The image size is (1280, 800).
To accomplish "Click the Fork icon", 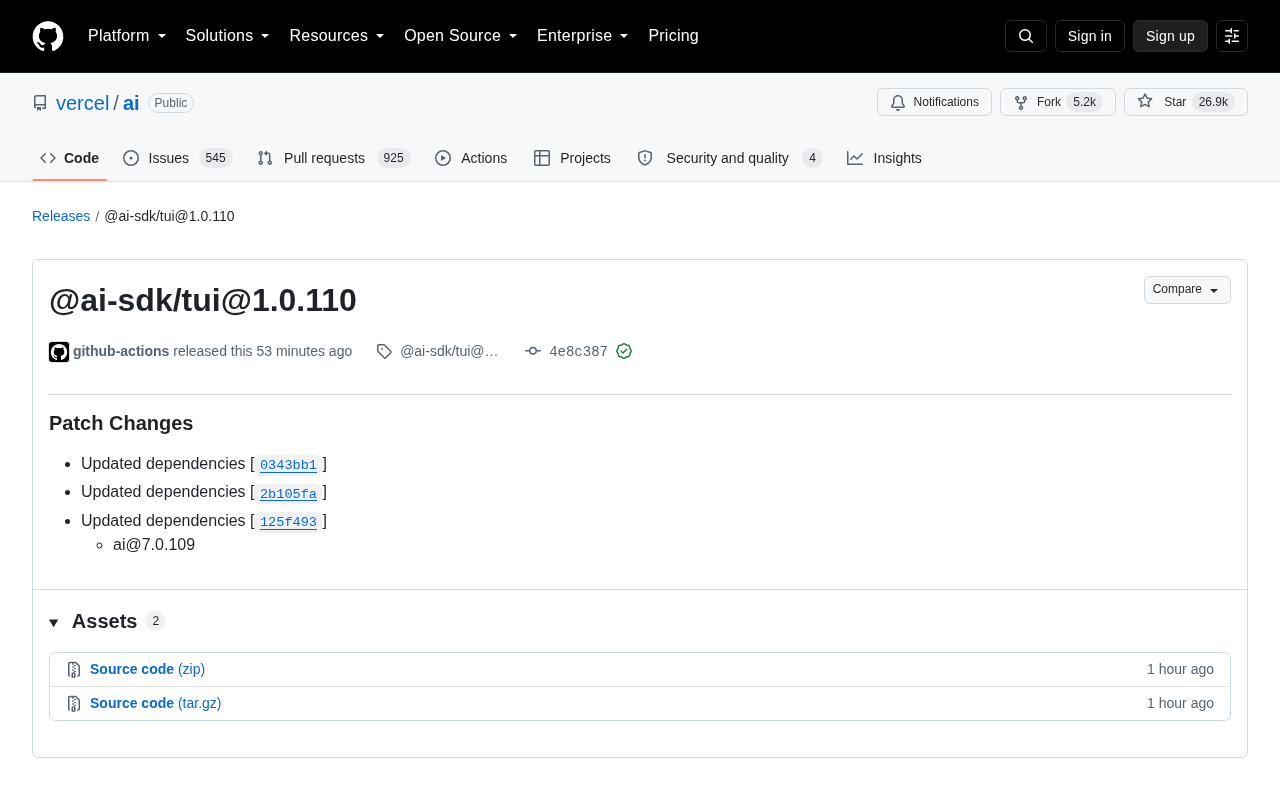I will tap(1021, 102).
